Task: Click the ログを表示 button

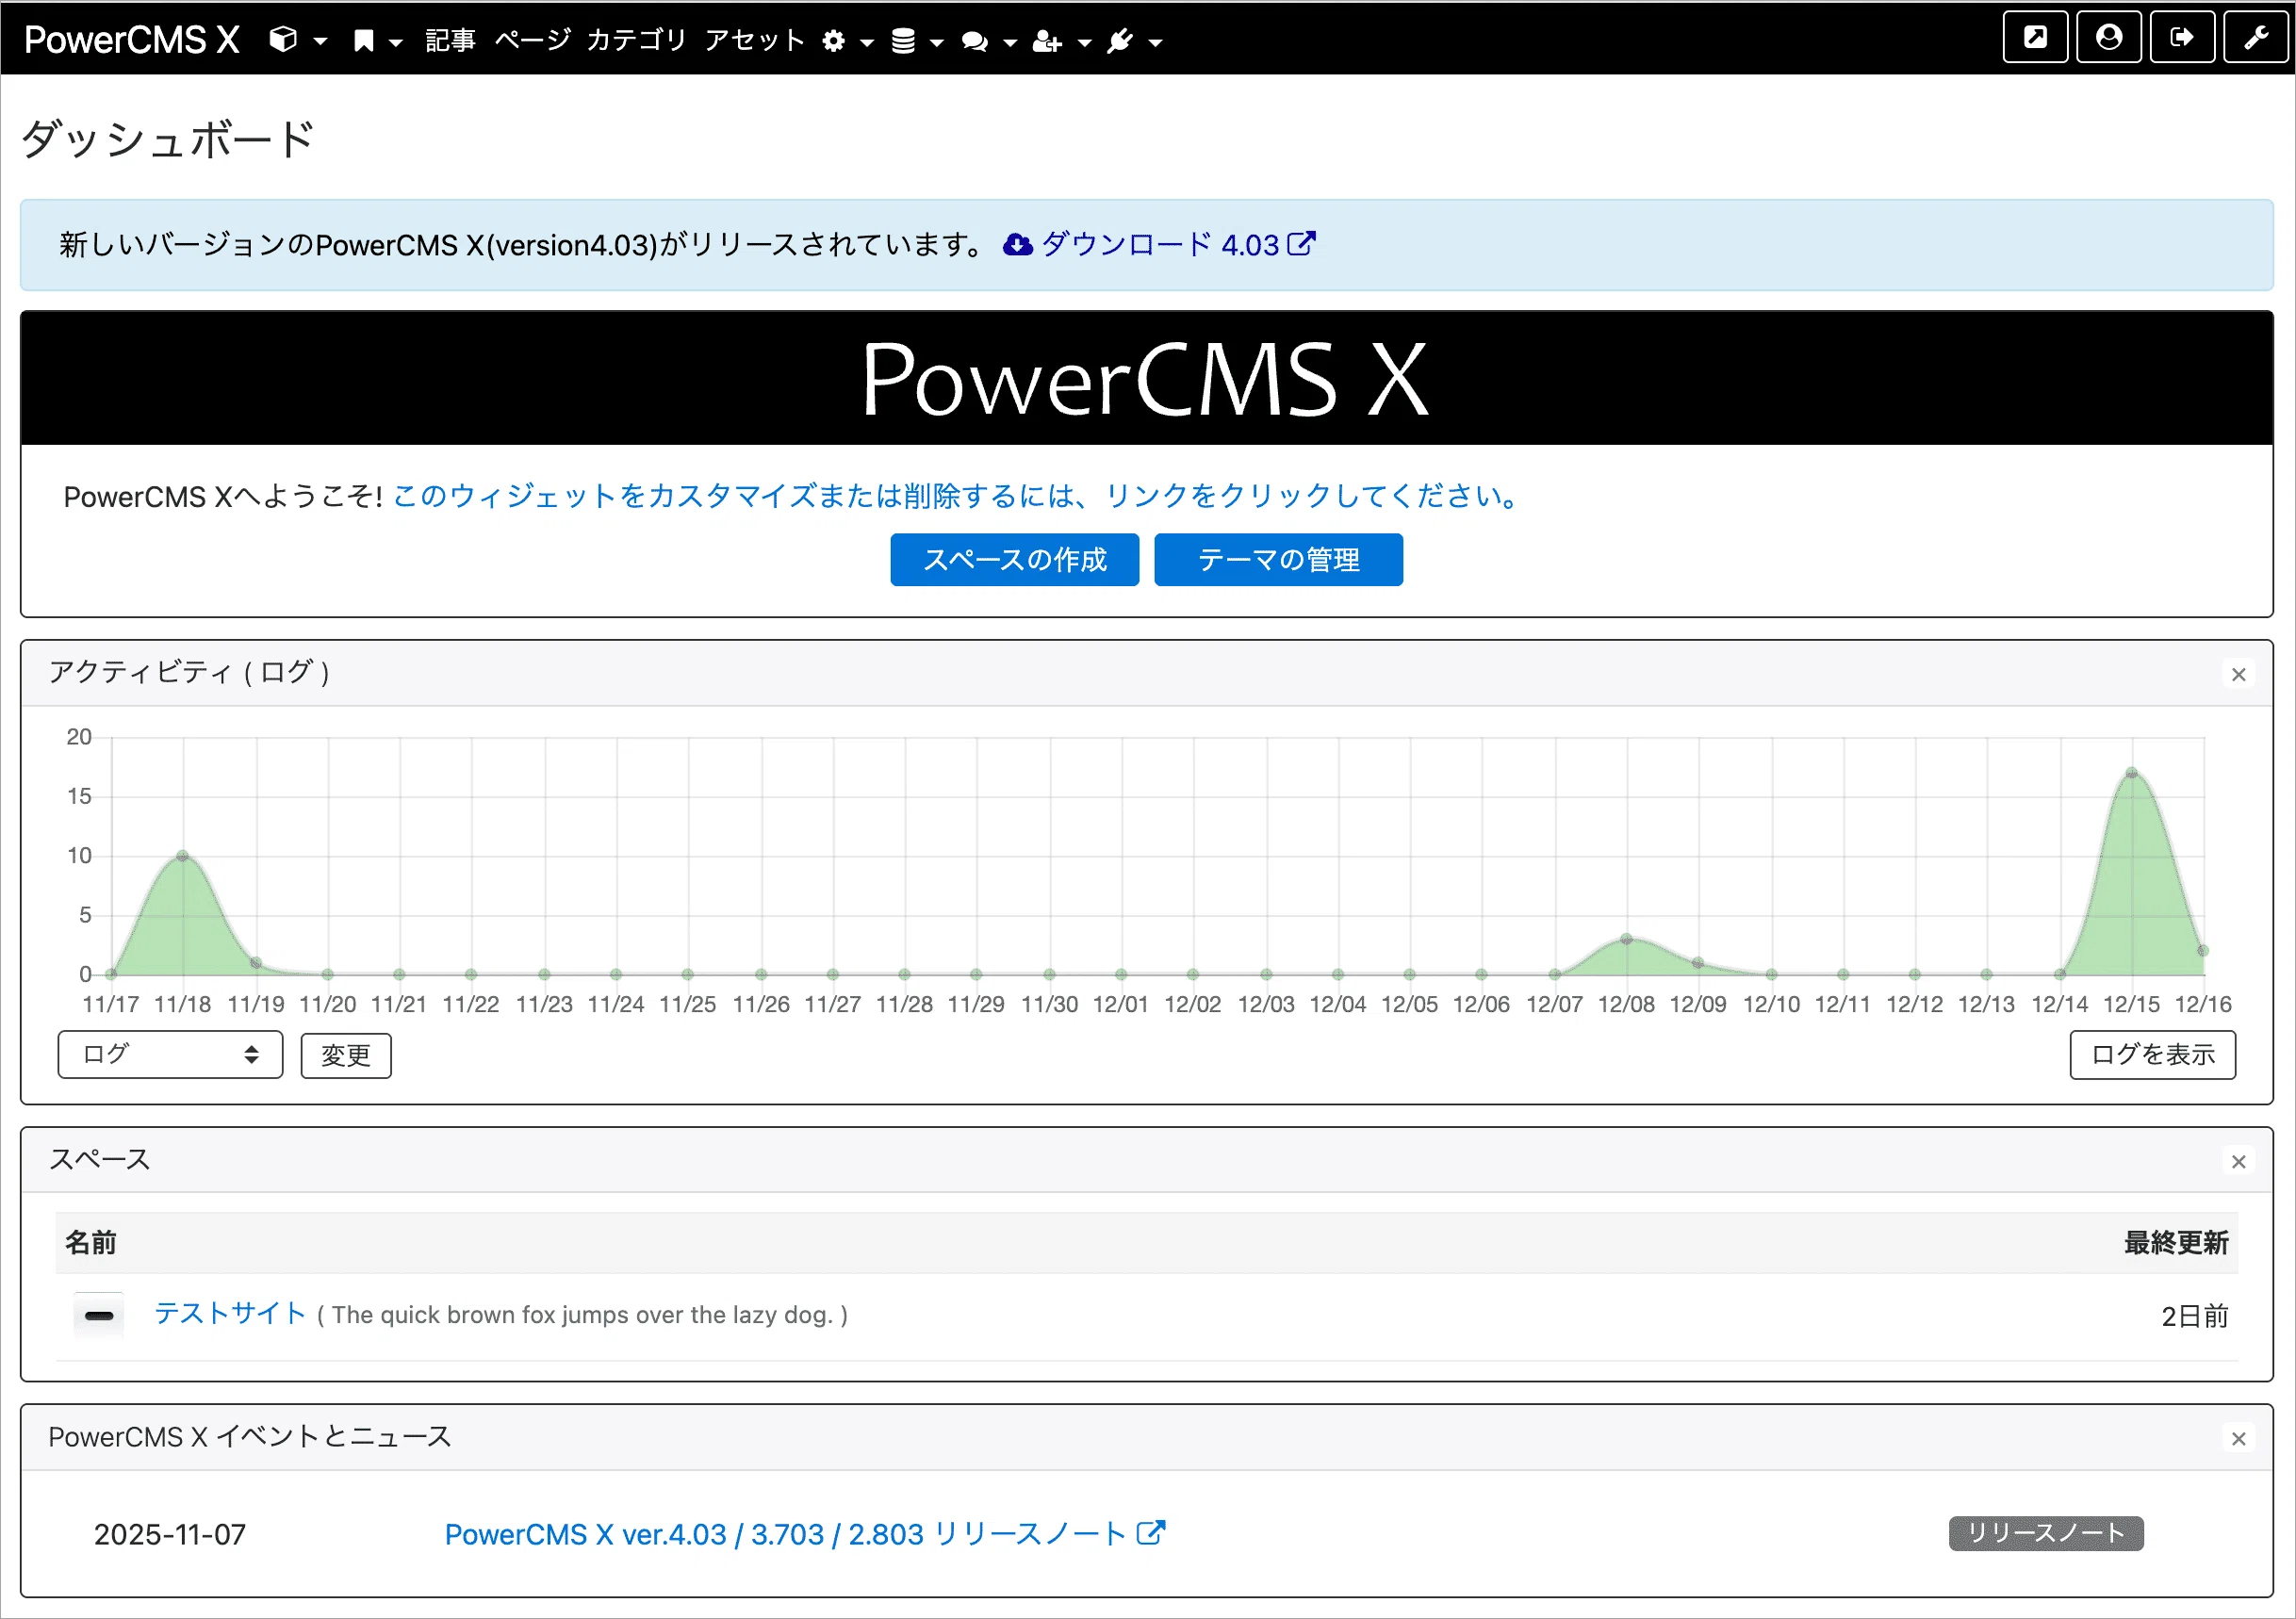Action: [x=2153, y=1055]
